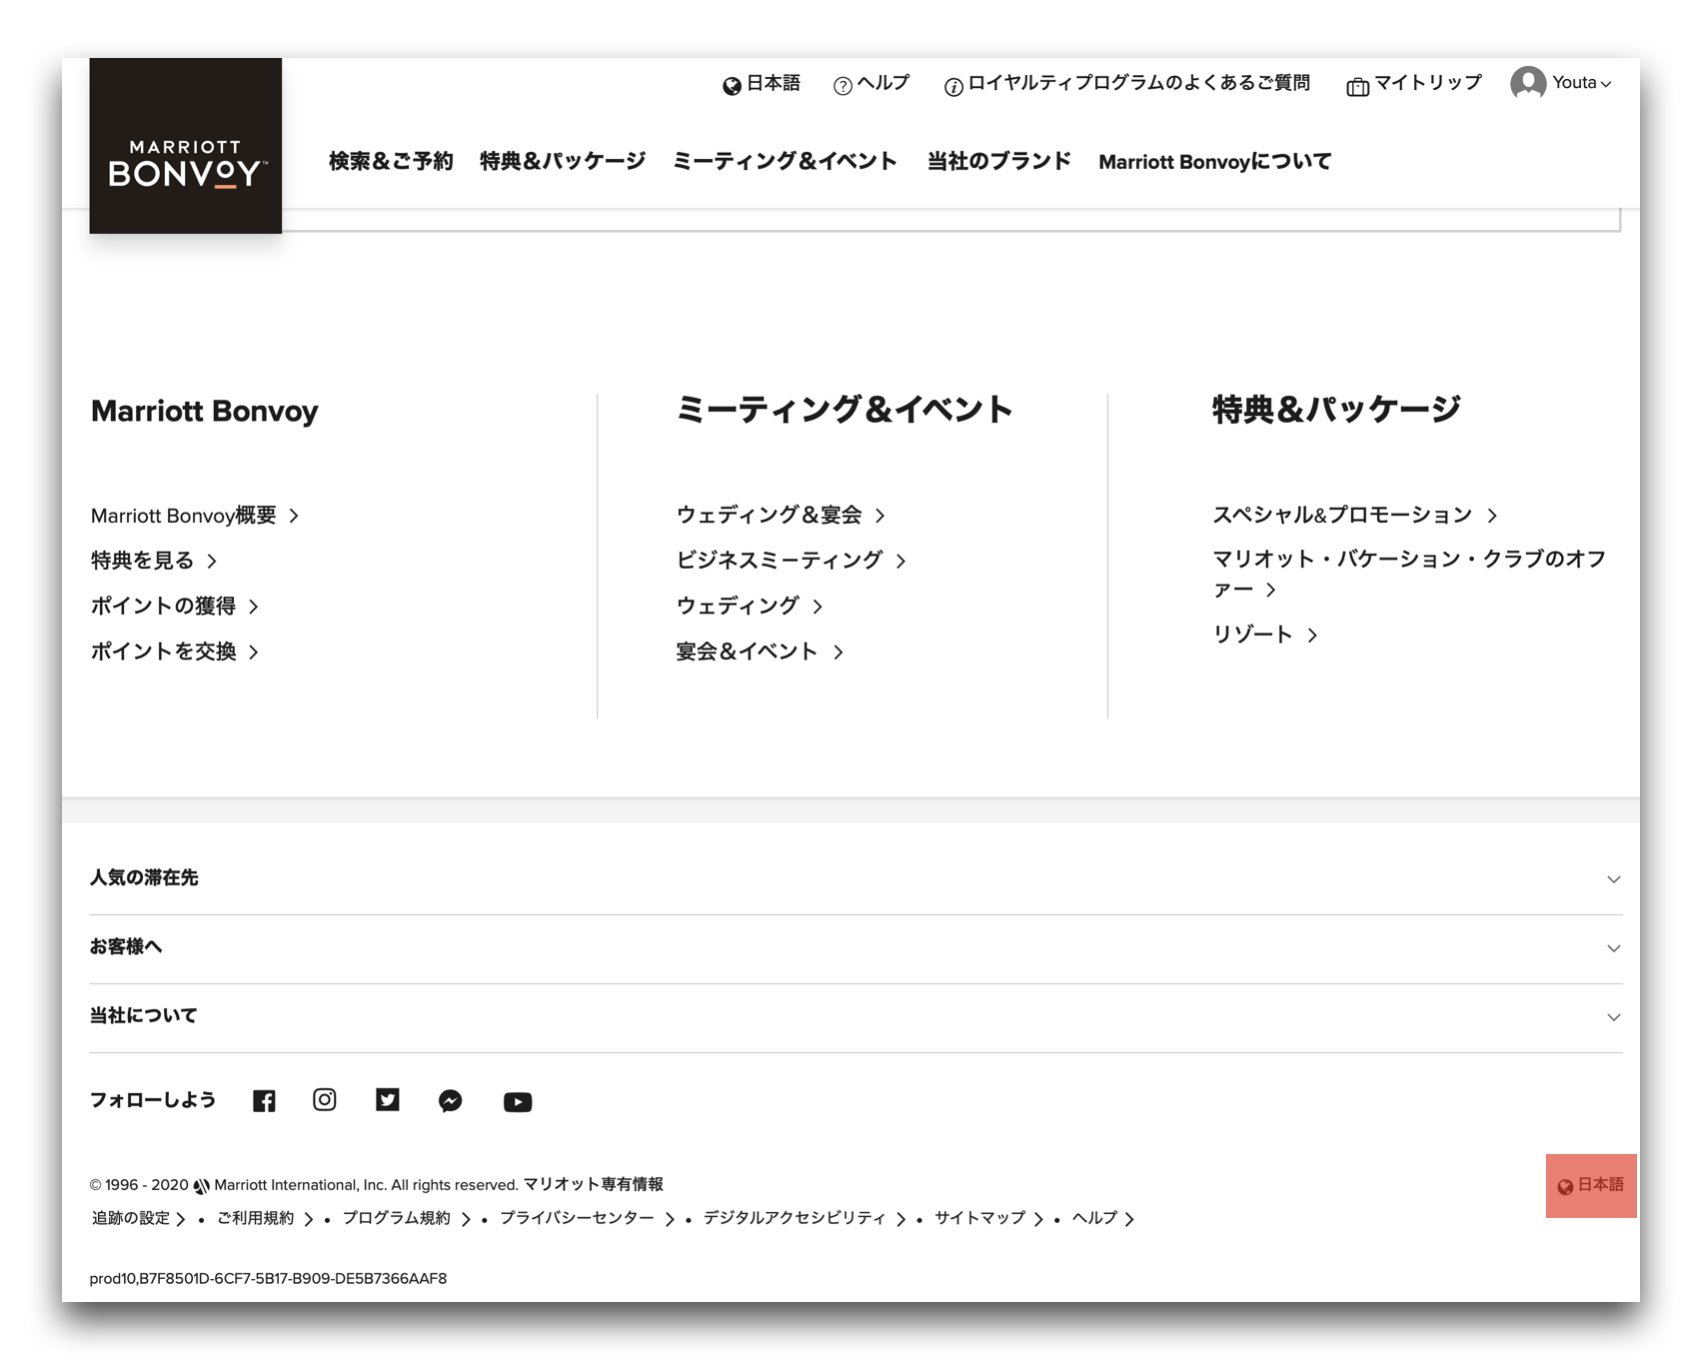Image resolution: width=1696 pixels, height=1364 pixels.
Task: Open the マイトリップ header link
Action: [1427, 83]
